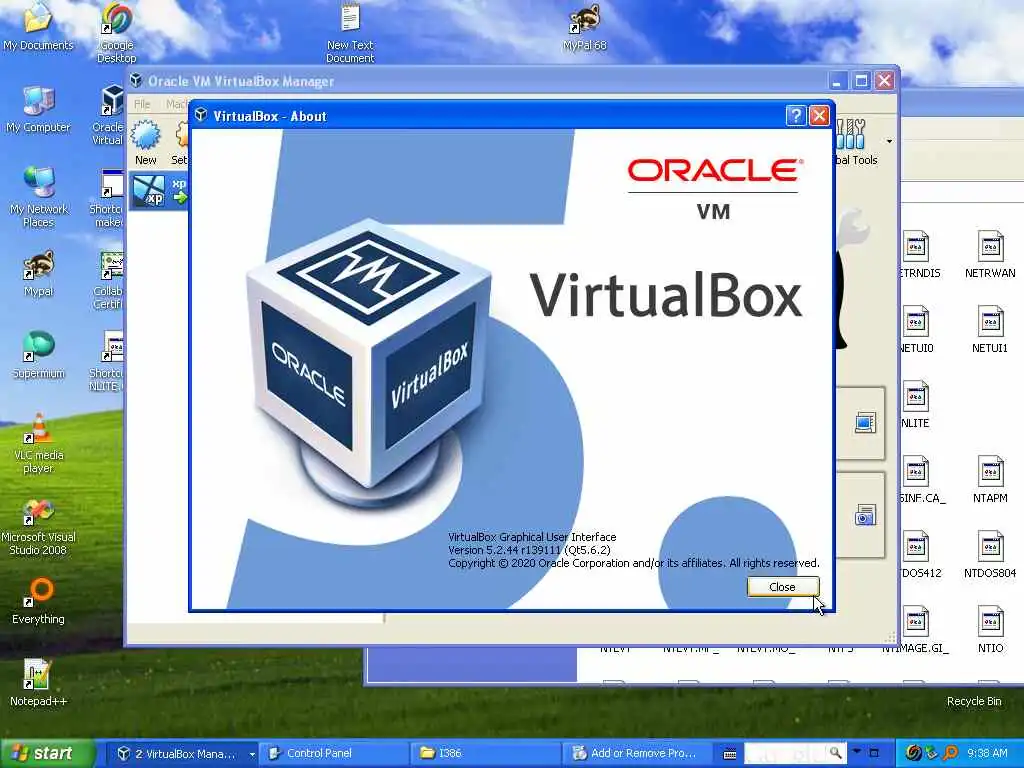Click the help question mark in About dialog
Image resolution: width=1024 pixels, height=768 pixels.
click(x=795, y=116)
